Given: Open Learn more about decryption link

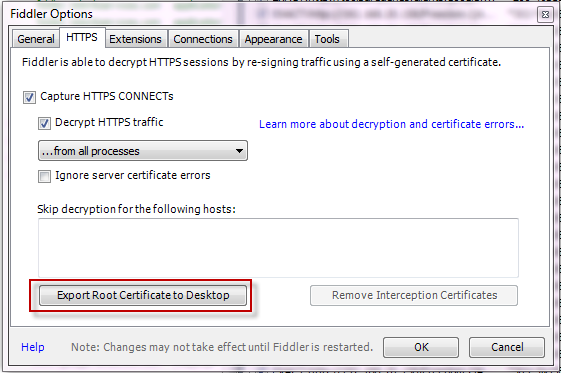Looking at the screenshot, I should tap(391, 124).
